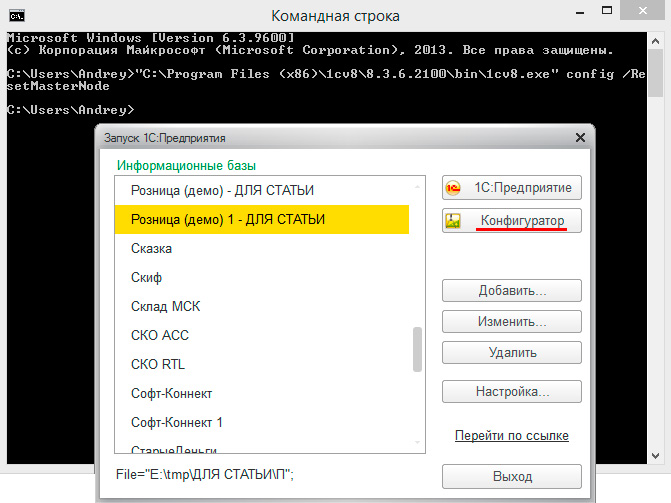Screen dimensions: 671x503
Task: Click the Добавить... button
Action: 511,291
